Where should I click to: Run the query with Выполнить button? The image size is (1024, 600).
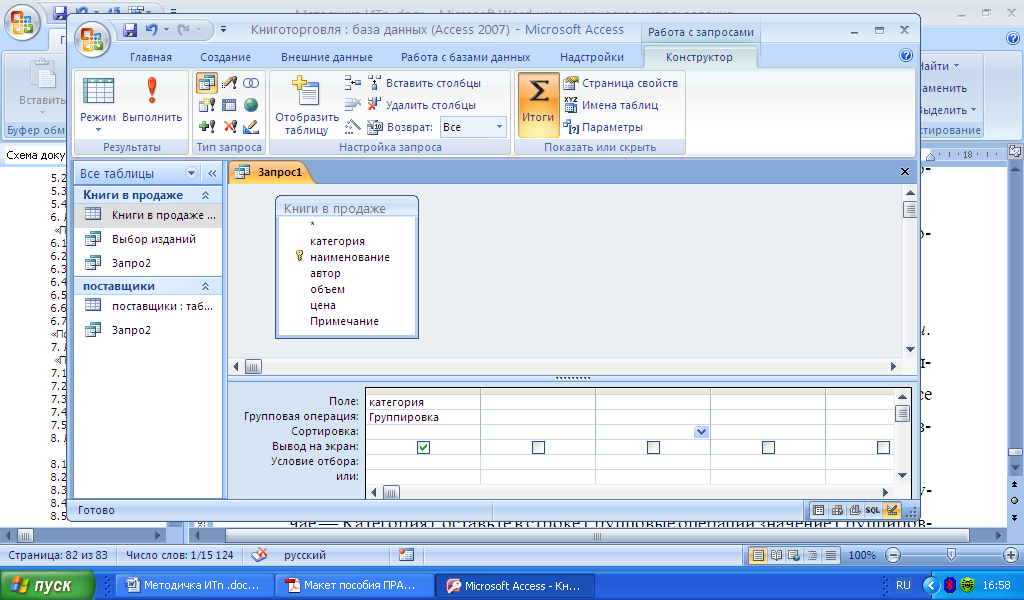click(152, 99)
